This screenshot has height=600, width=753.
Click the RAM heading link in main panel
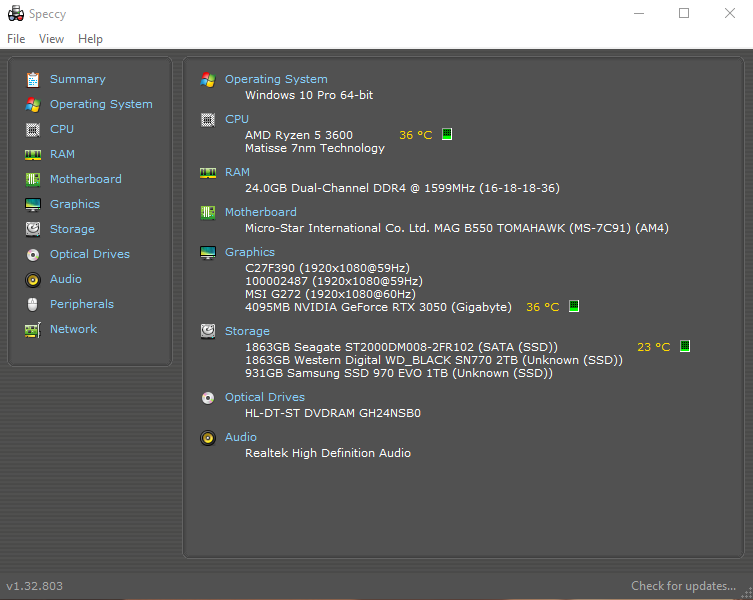coord(237,172)
